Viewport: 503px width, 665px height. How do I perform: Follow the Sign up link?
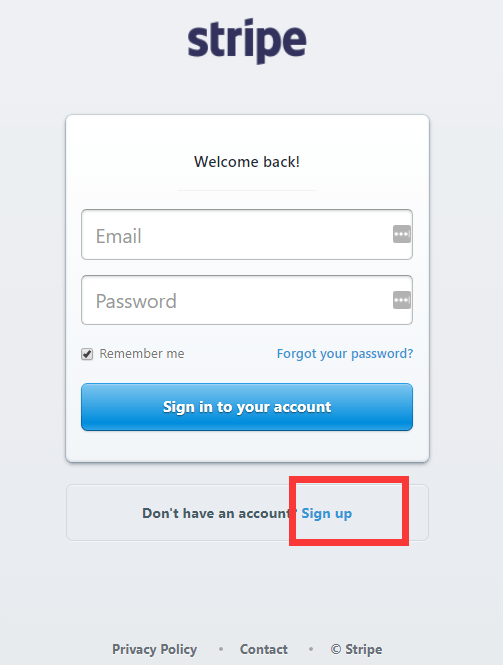pos(327,513)
